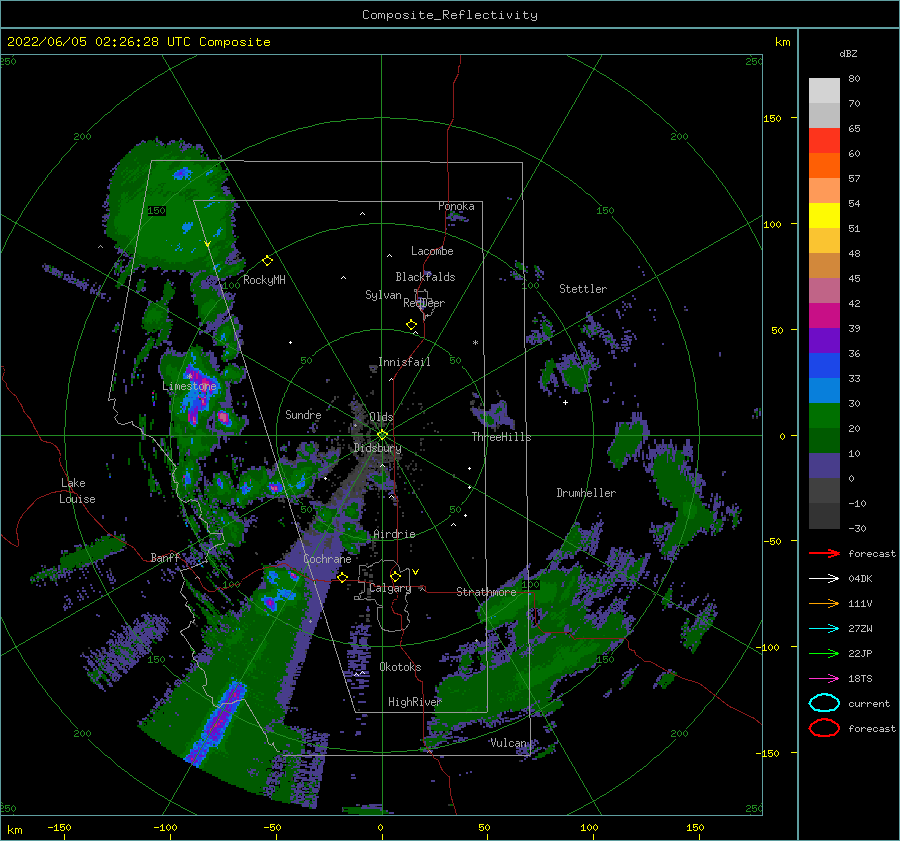Click the Okotoks label
Image resolution: width=900 pixels, height=841 pixels.
pos(400,667)
